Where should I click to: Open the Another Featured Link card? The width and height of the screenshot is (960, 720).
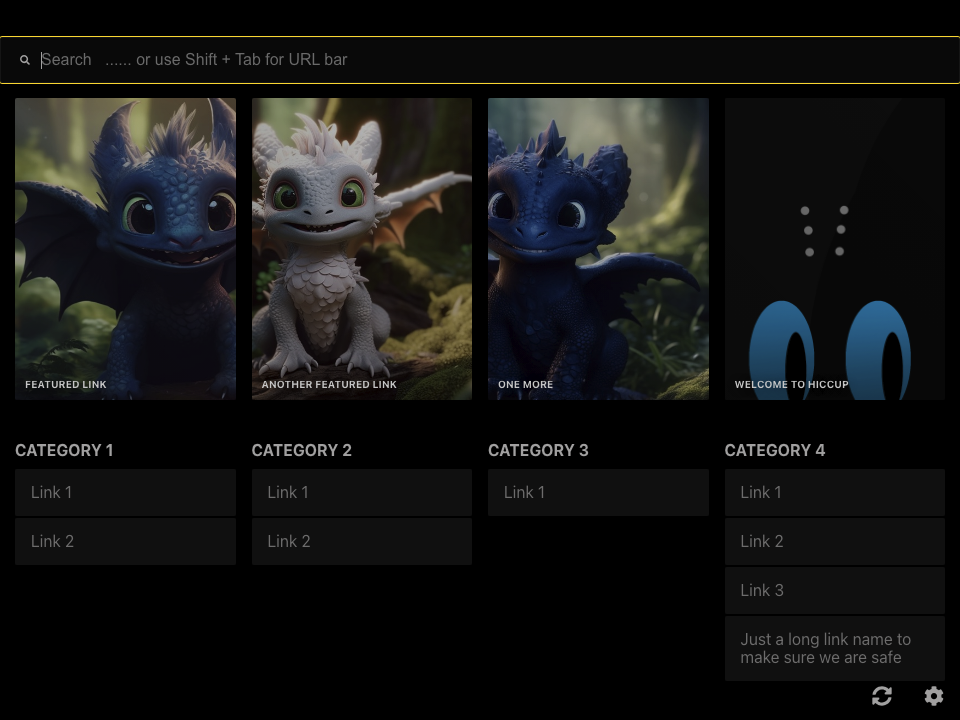362,249
